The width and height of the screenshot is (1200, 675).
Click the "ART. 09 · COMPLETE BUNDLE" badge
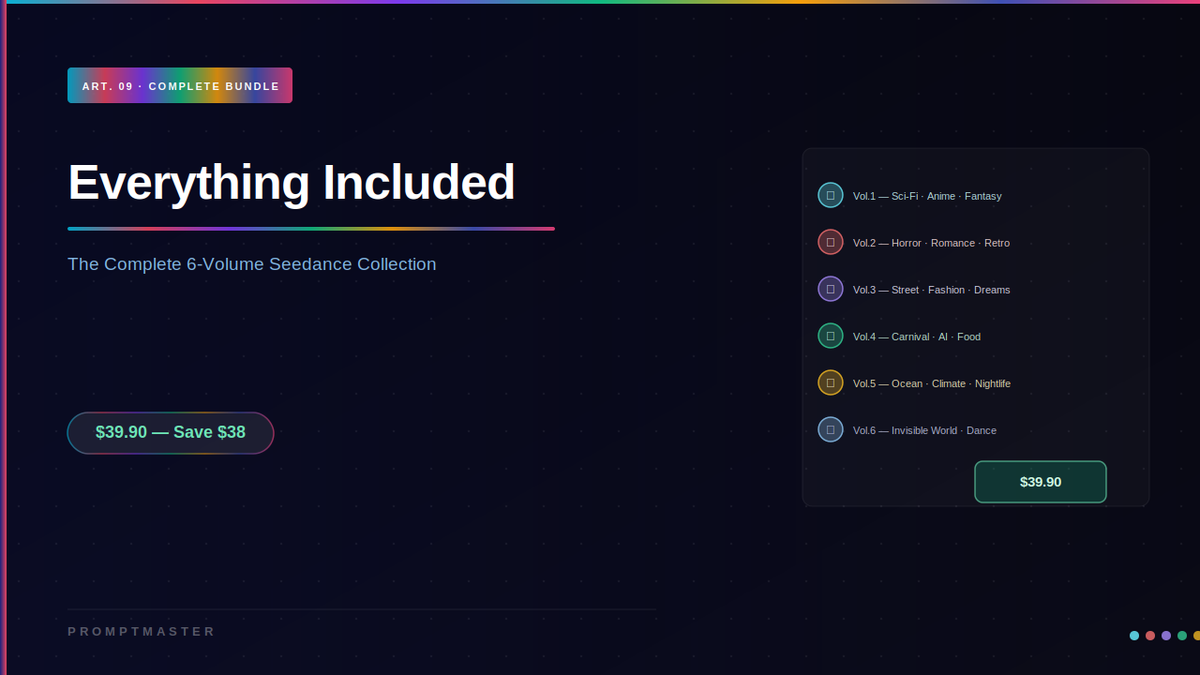pyautogui.click(x=180, y=86)
